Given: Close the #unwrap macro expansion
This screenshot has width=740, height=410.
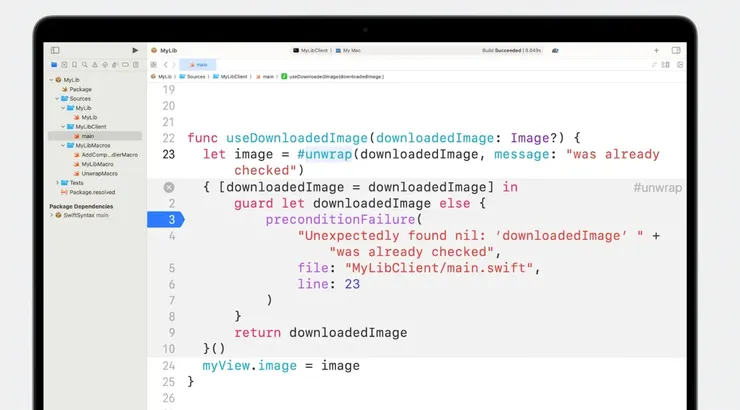Looking at the screenshot, I should (169, 187).
